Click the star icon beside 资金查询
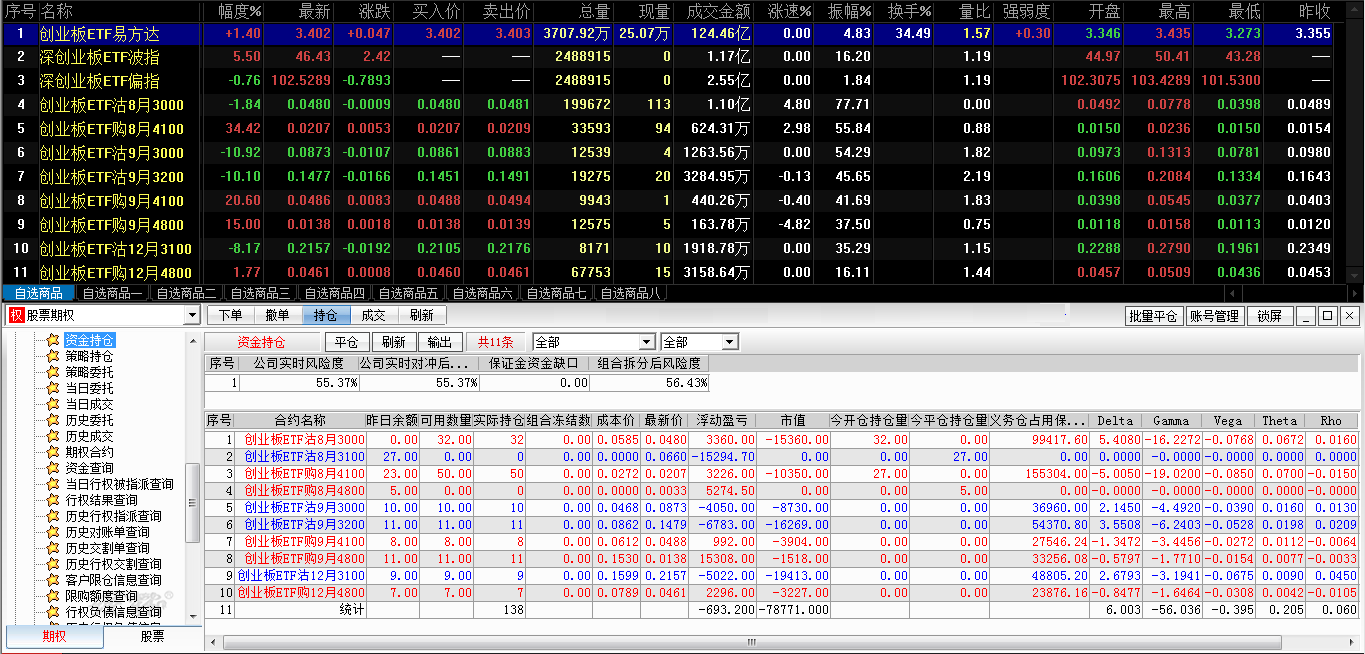This screenshot has width=1365, height=654. click(x=53, y=468)
